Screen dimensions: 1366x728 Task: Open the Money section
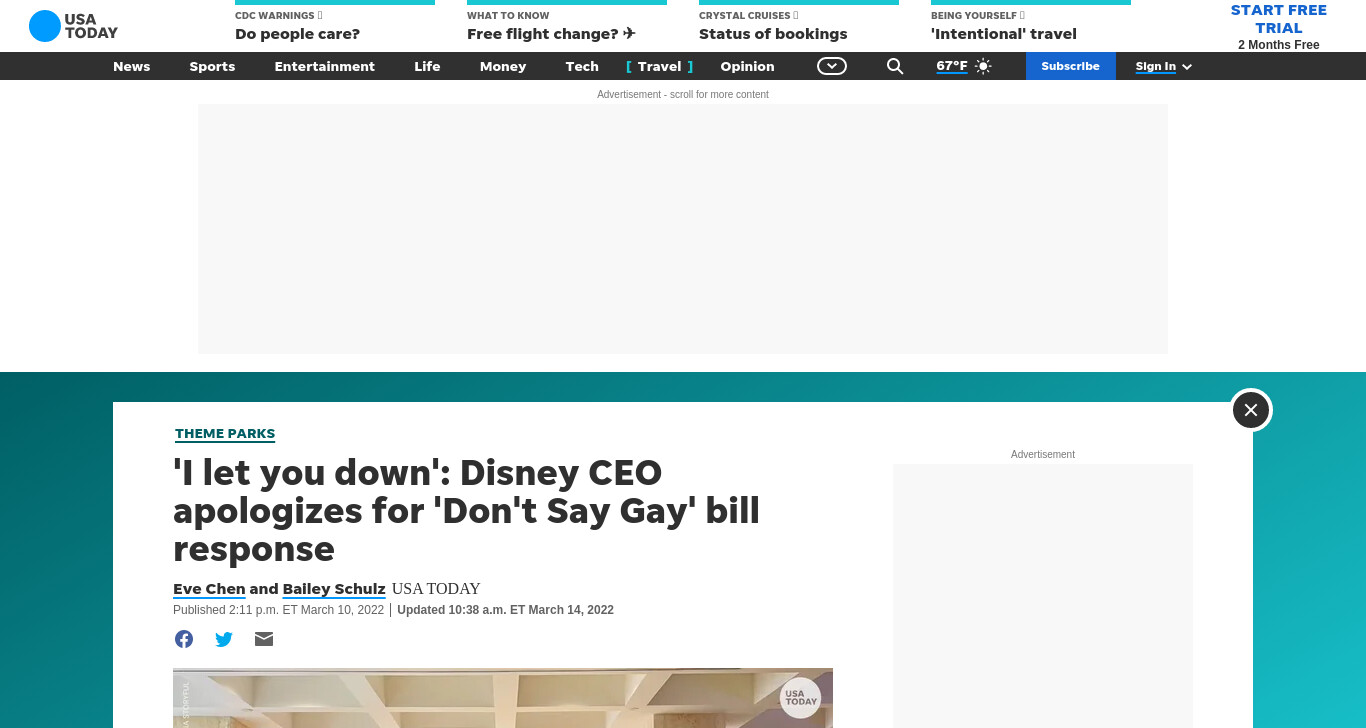(503, 66)
